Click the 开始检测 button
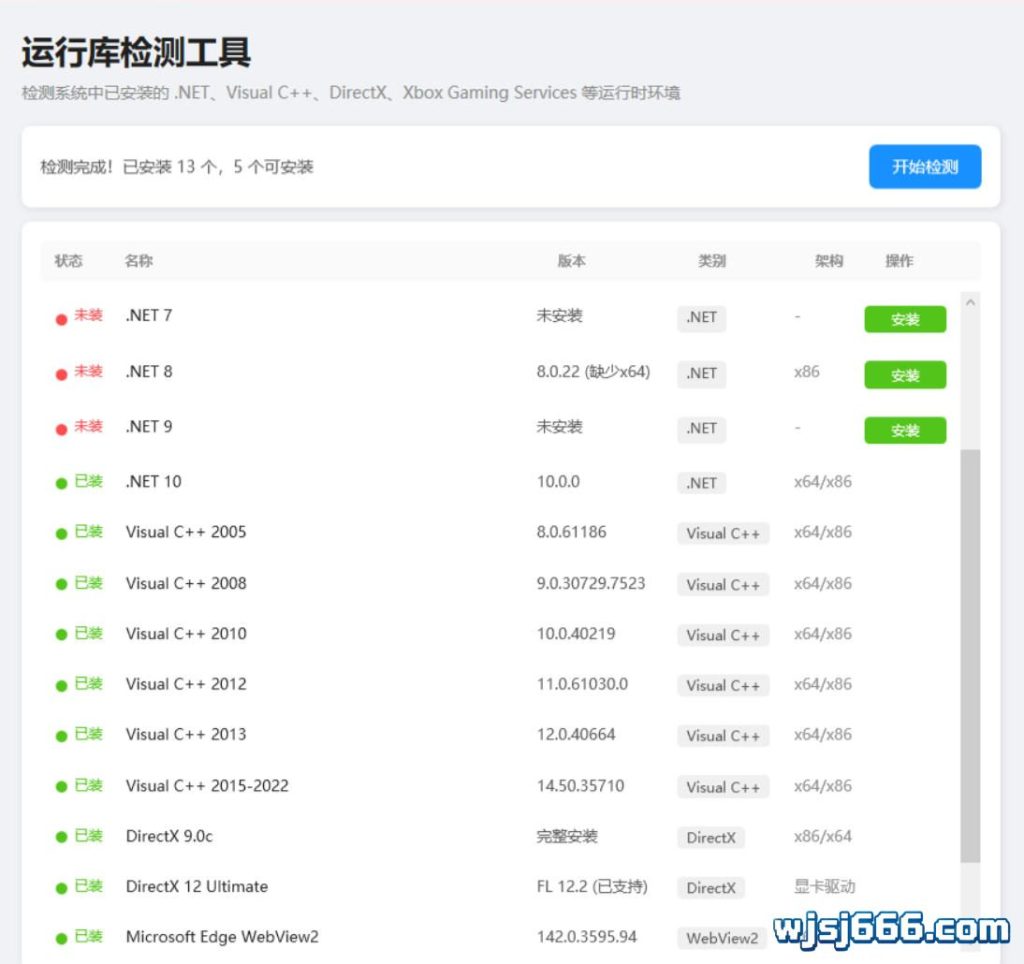 click(x=925, y=167)
